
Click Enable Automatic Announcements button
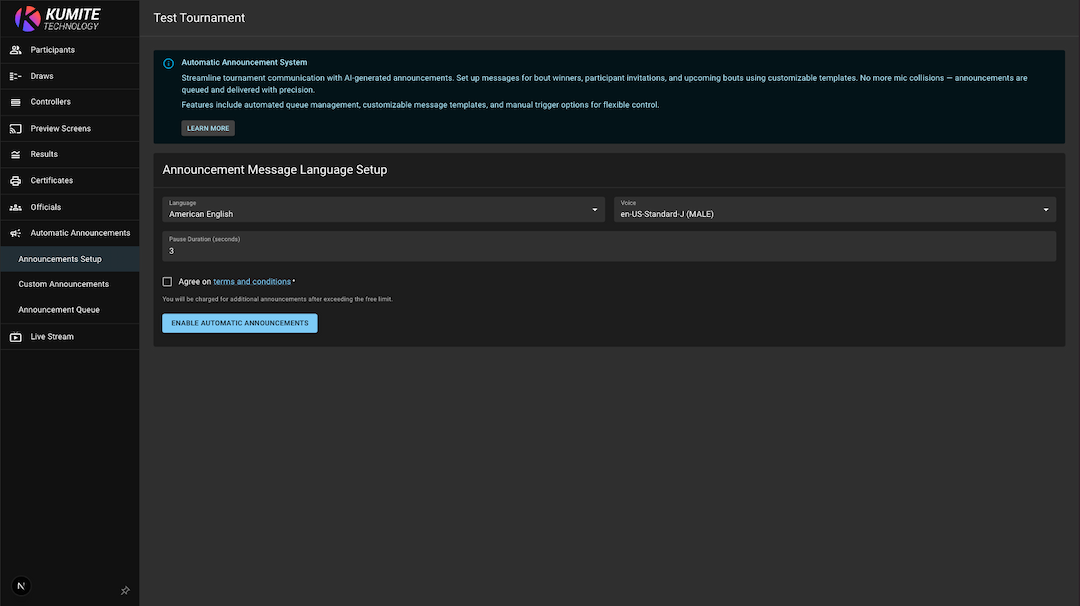(240, 323)
